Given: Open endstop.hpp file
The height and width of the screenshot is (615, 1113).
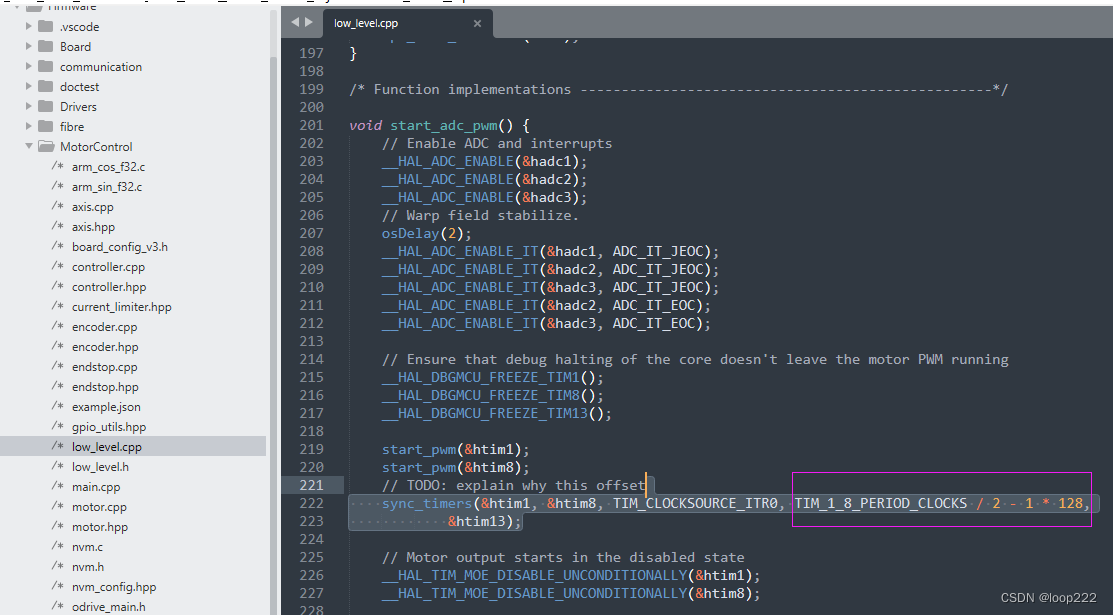Looking at the screenshot, I should click(x=105, y=386).
